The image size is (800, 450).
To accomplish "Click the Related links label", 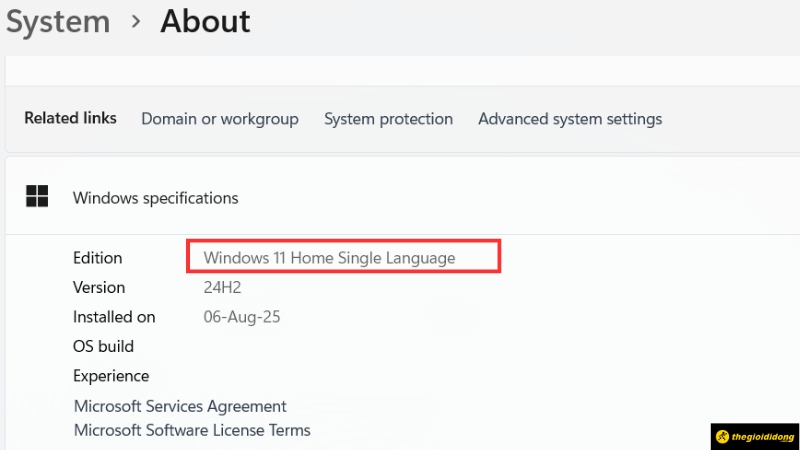I will tap(70, 118).
